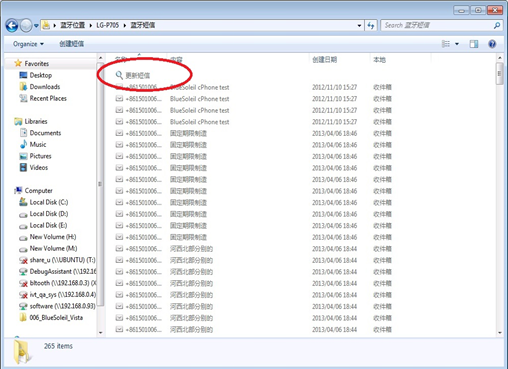The image size is (508, 369).
Task: Expand the view options dropdown arrow
Action: tap(457, 44)
